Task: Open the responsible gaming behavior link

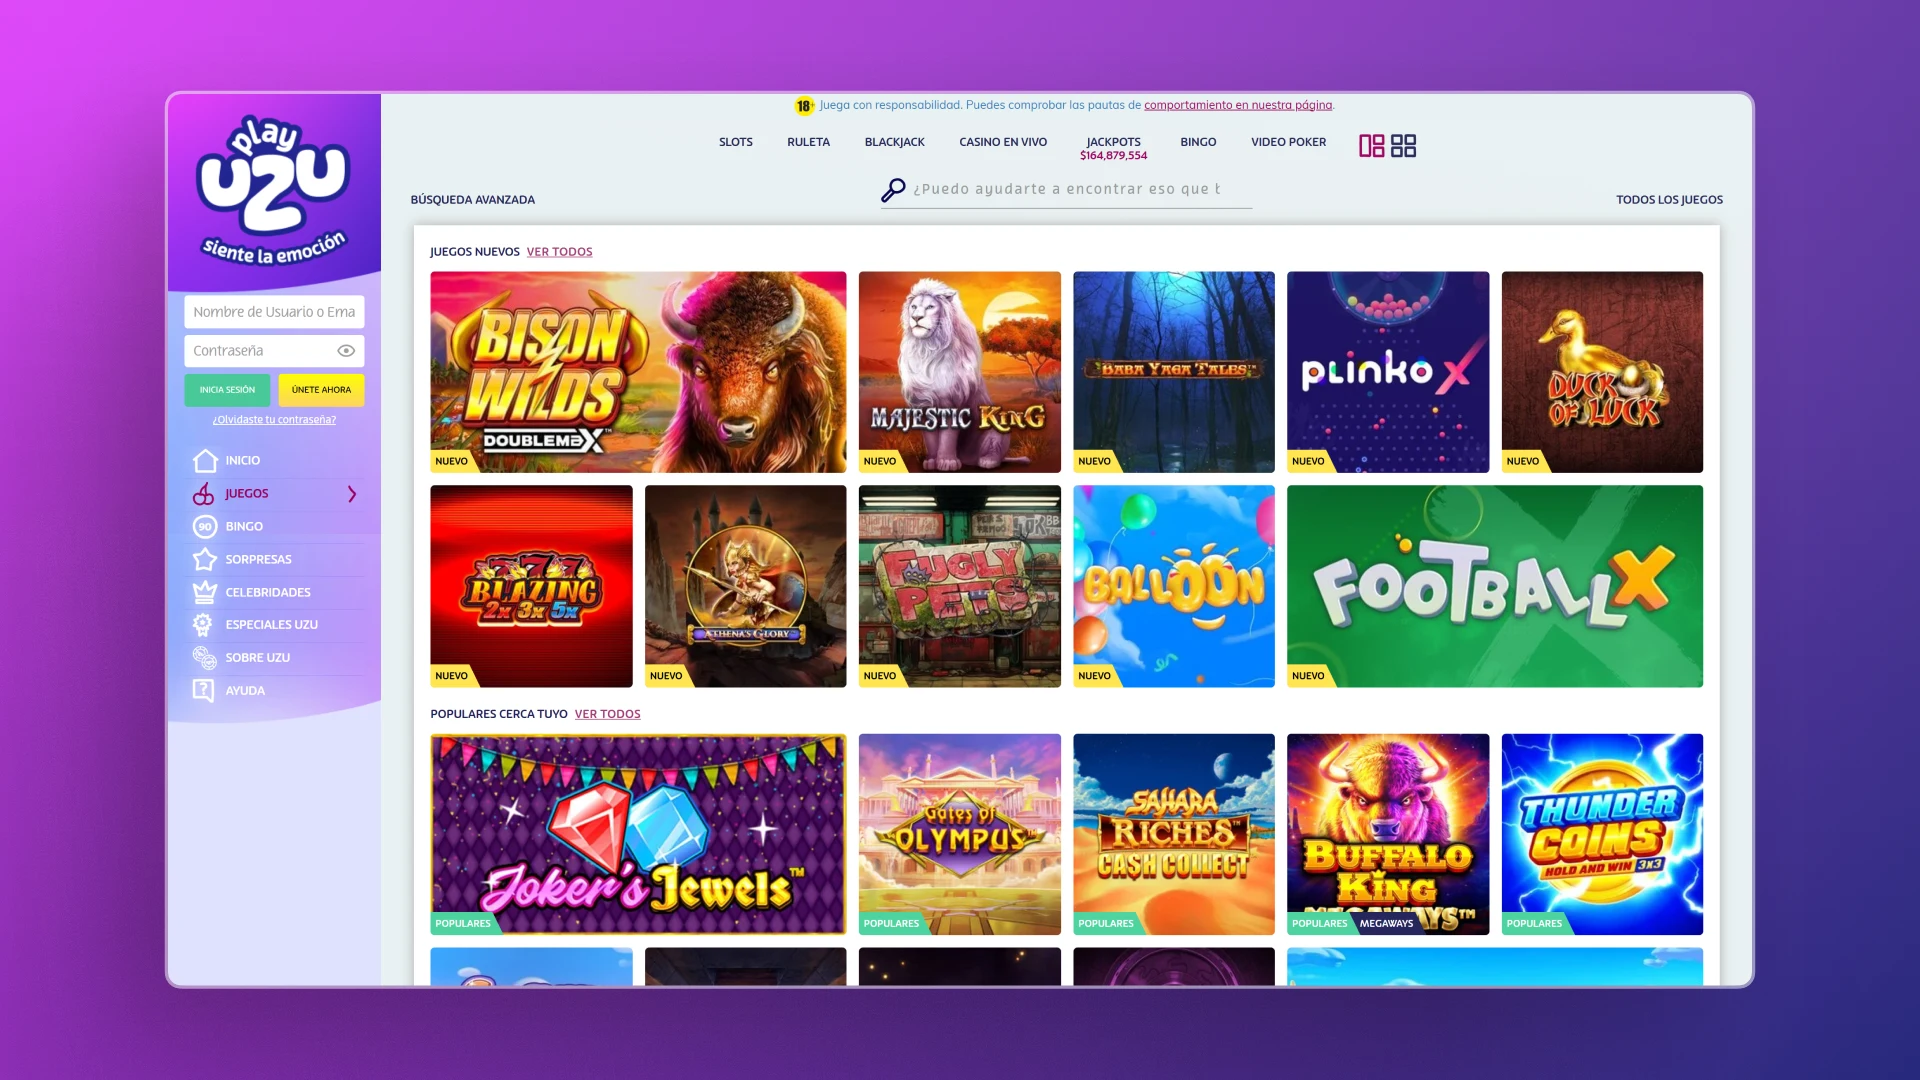Action: [x=1237, y=105]
